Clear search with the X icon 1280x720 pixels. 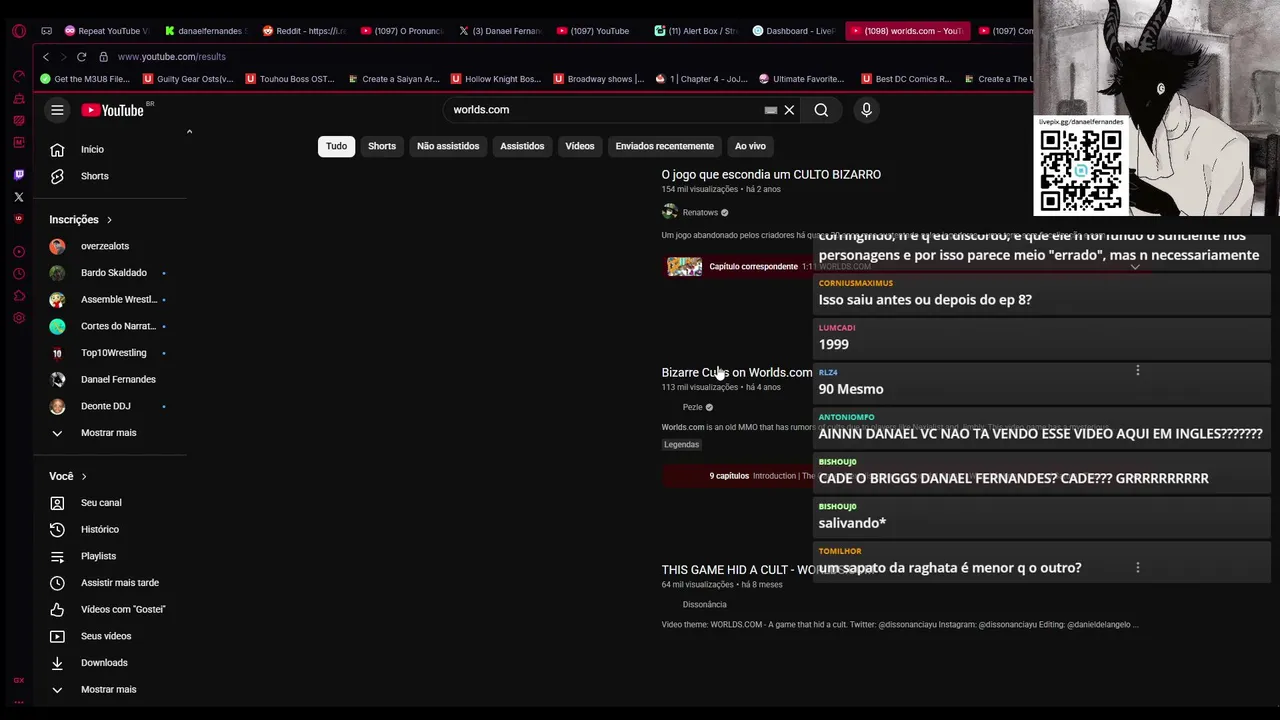(x=789, y=110)
